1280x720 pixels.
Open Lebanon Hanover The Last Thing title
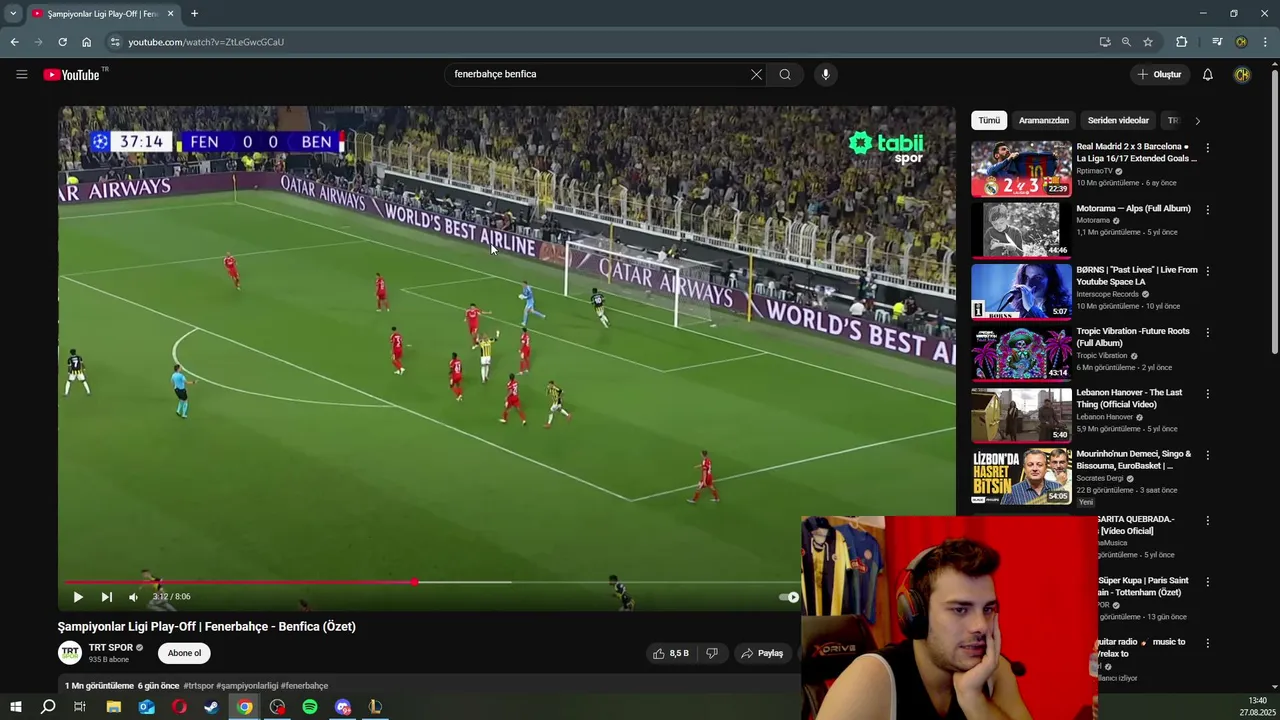coord(1129,398)
